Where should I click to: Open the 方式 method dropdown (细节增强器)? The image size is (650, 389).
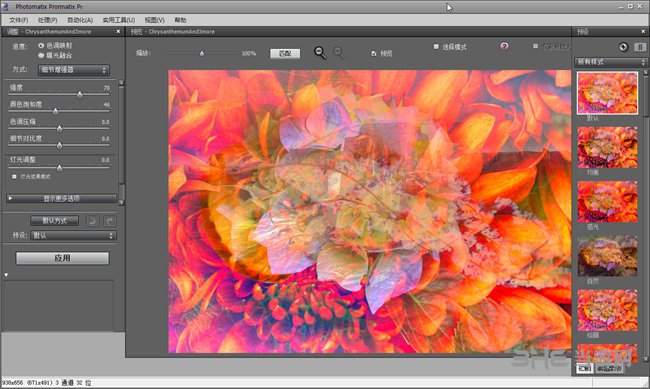pos(74,70)
